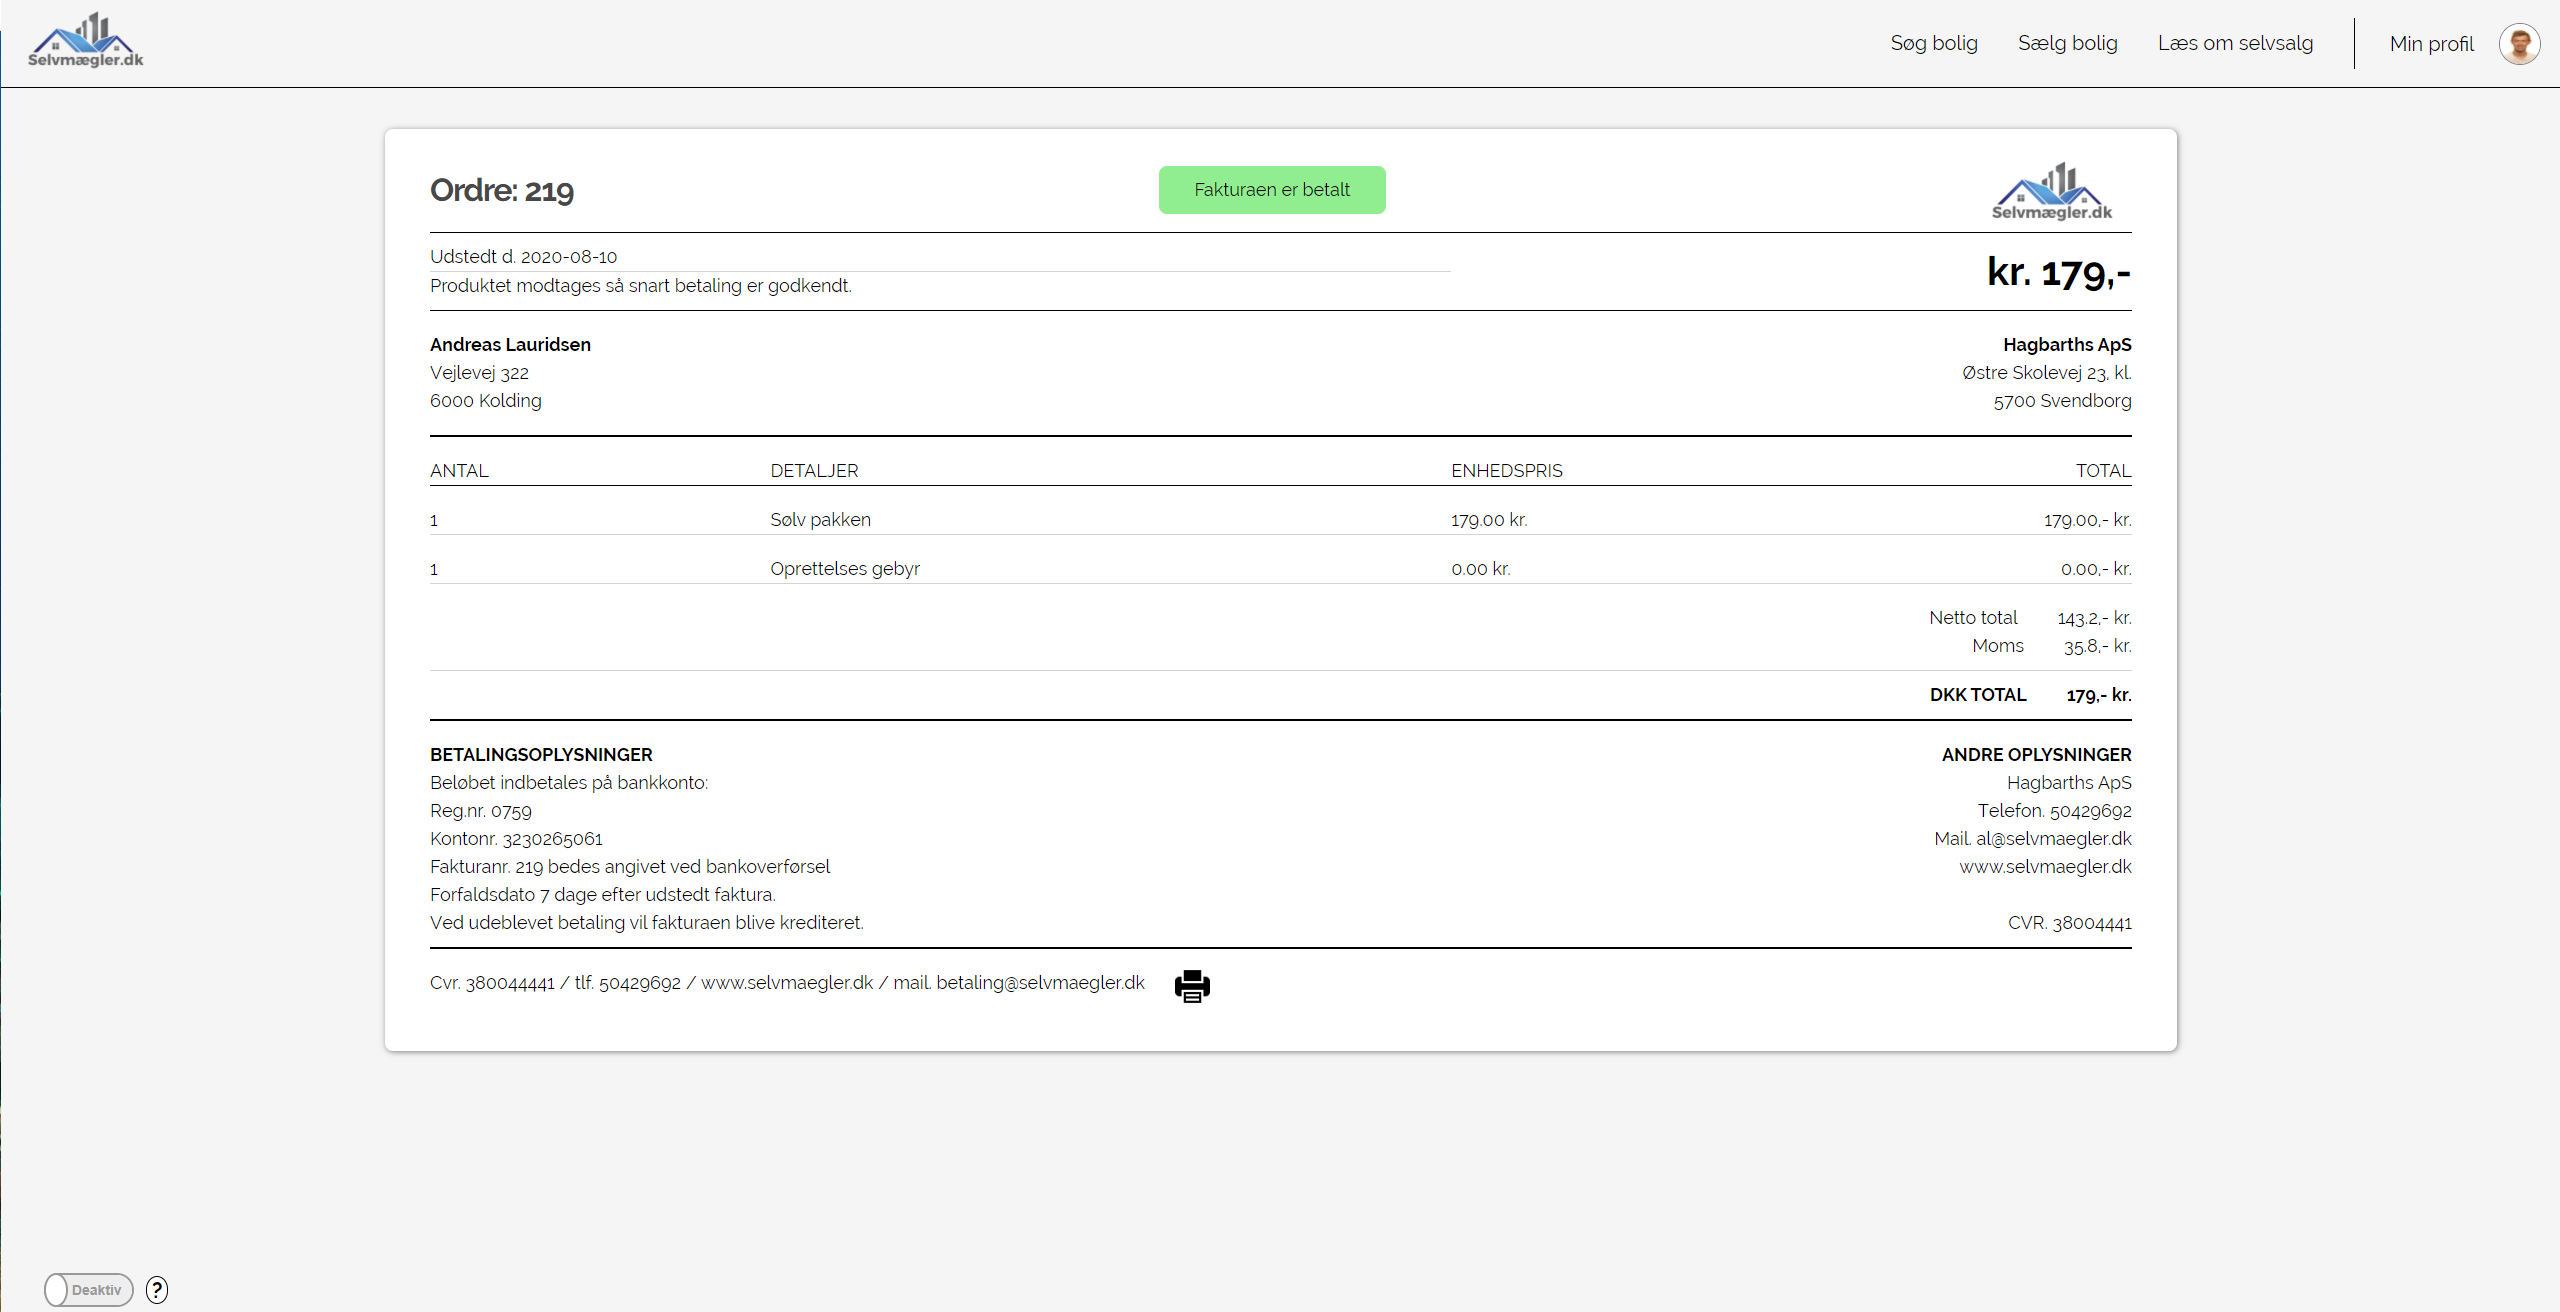
Task: Click the DKK TOTAL label
Action: tap(1977, 694)
